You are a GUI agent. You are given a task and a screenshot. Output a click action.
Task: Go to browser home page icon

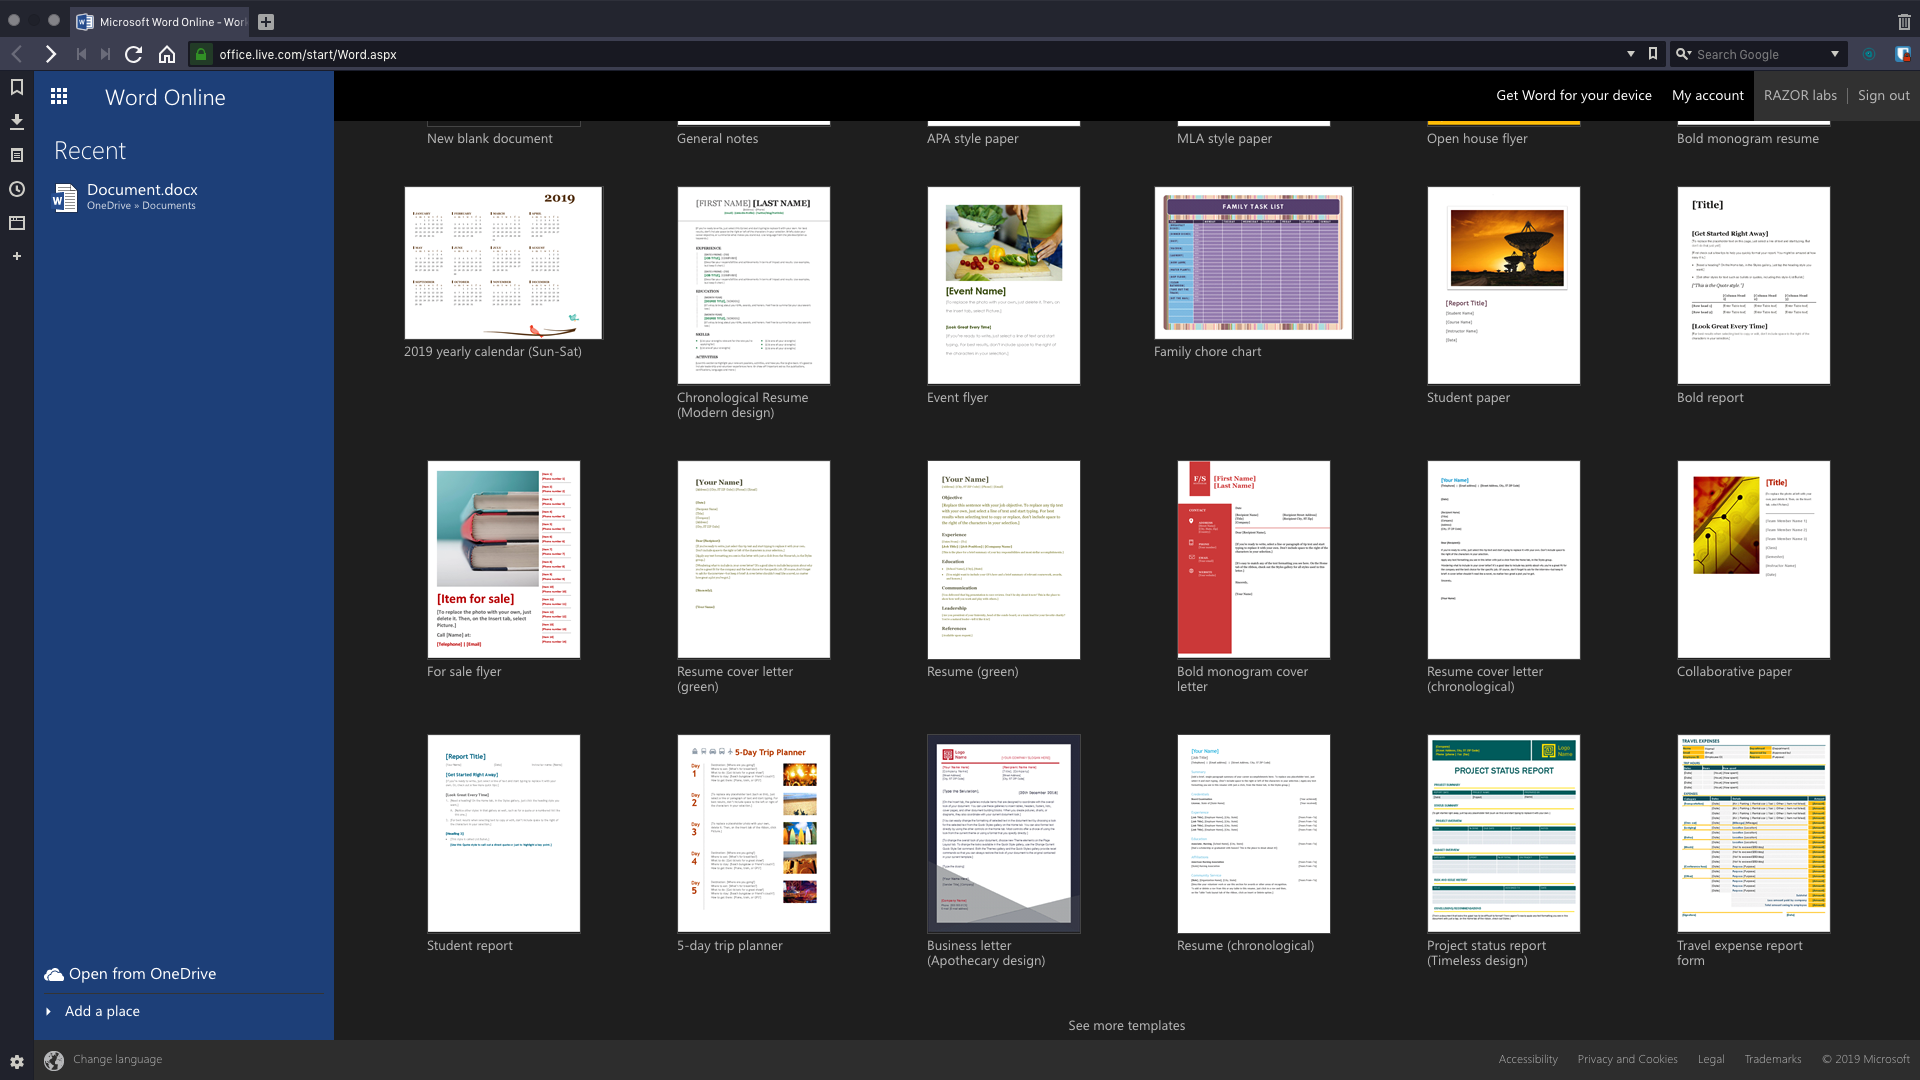point(167,54)
